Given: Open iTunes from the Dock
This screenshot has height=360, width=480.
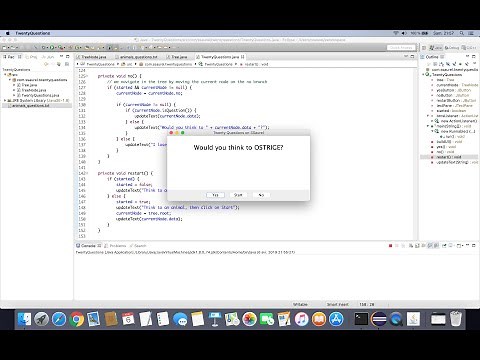Looking at the screenshot, I should [x=302, y=319].
